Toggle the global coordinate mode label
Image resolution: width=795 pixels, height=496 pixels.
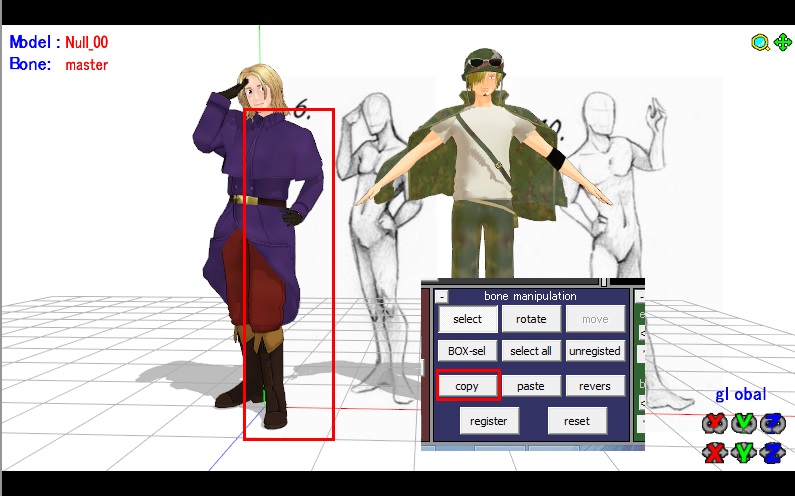740,395
